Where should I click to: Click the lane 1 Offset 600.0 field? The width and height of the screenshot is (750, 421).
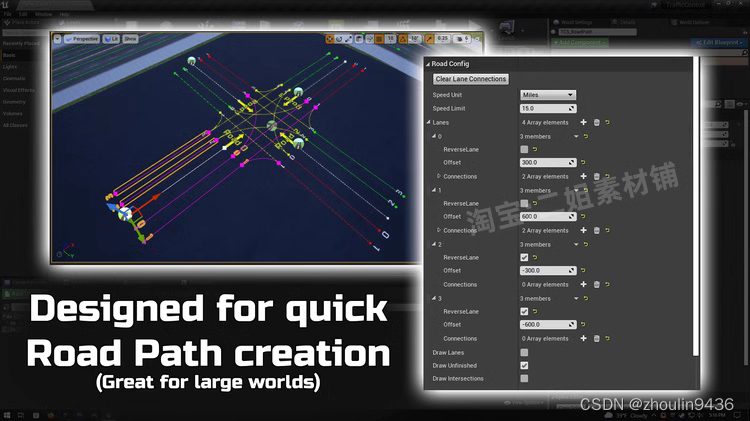coord(548,217)
